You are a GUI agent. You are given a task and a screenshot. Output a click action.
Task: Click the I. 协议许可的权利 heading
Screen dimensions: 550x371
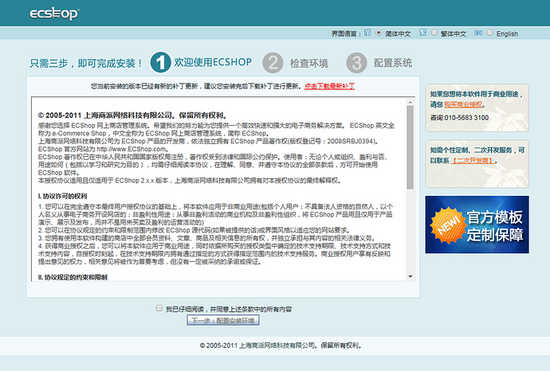point(62,196)
